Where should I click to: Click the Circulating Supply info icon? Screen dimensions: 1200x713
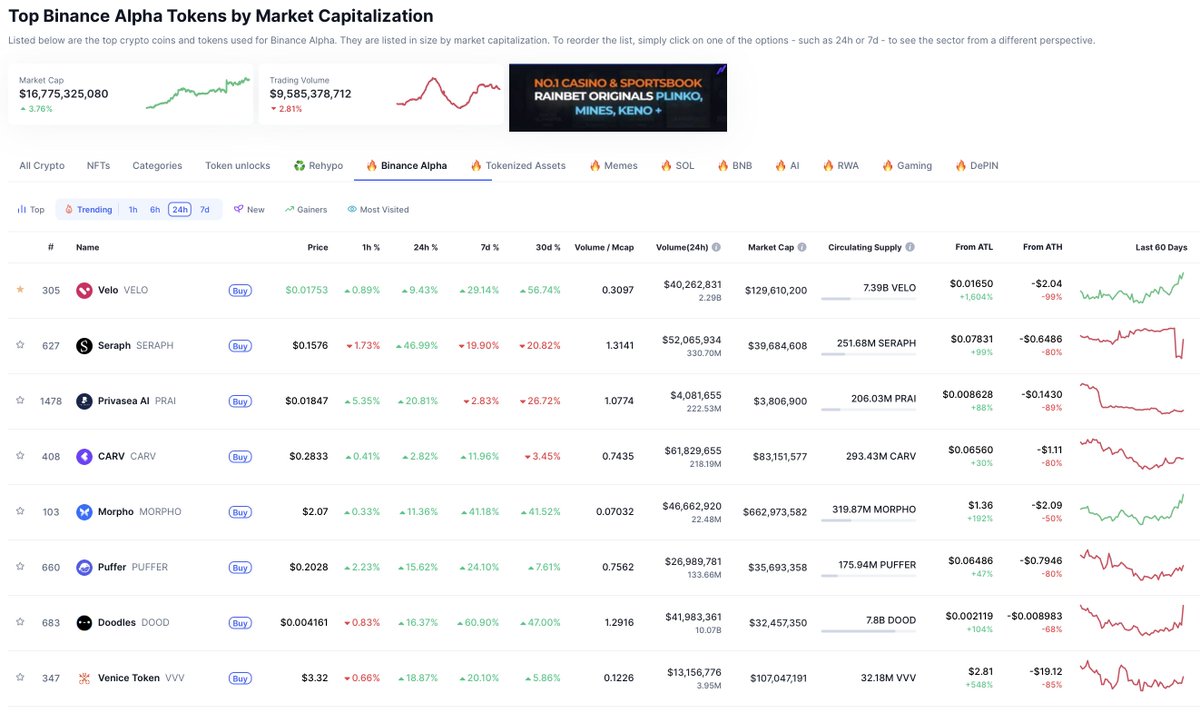click(910, 247)
